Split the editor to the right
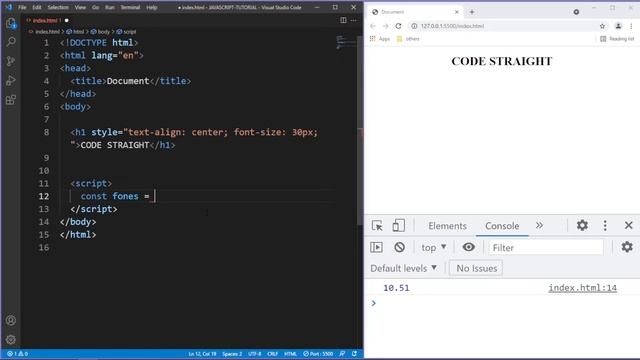The height and width of the screenshot is (360, 640). 343,20
